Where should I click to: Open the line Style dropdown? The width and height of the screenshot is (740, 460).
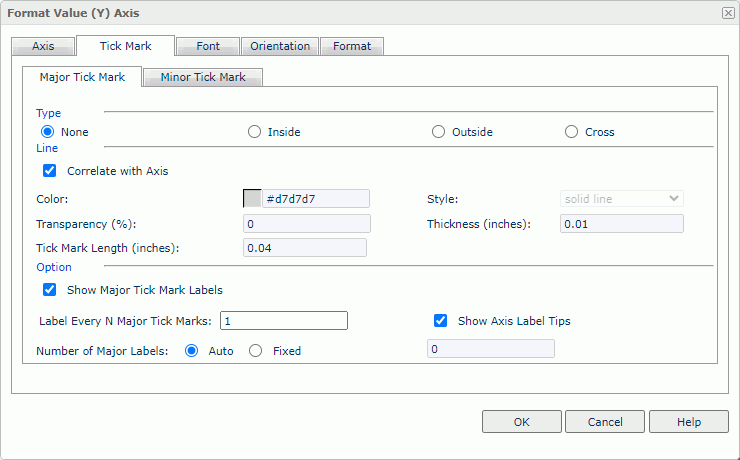click(622, 199)
